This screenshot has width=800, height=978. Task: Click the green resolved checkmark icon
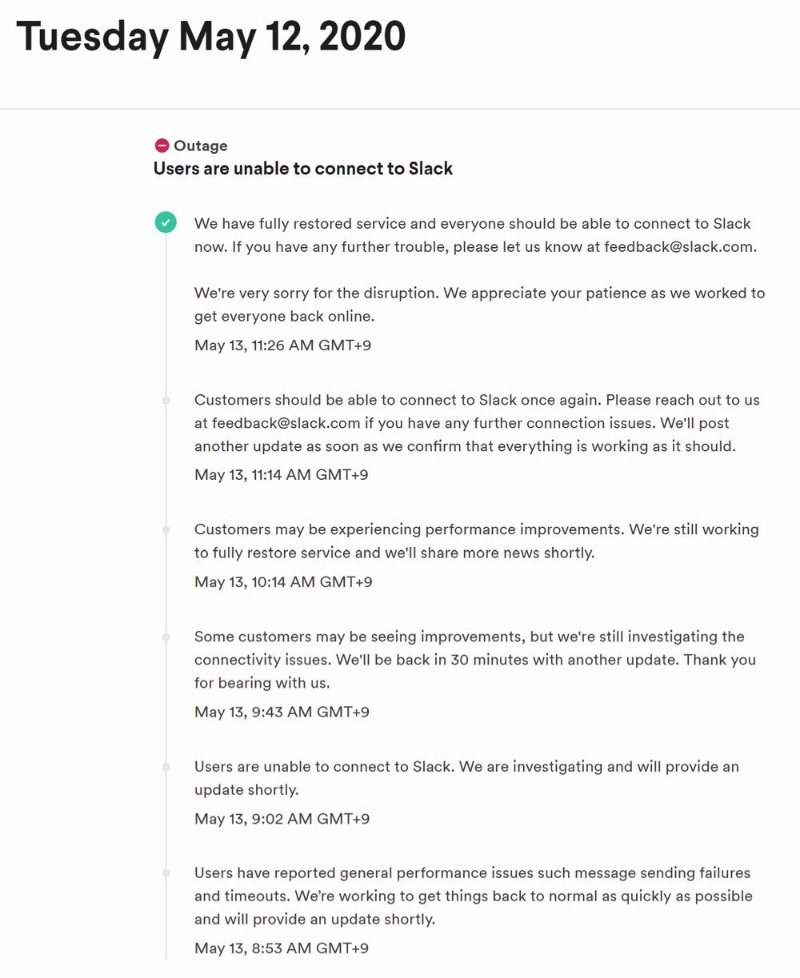(x=165, y=223)
